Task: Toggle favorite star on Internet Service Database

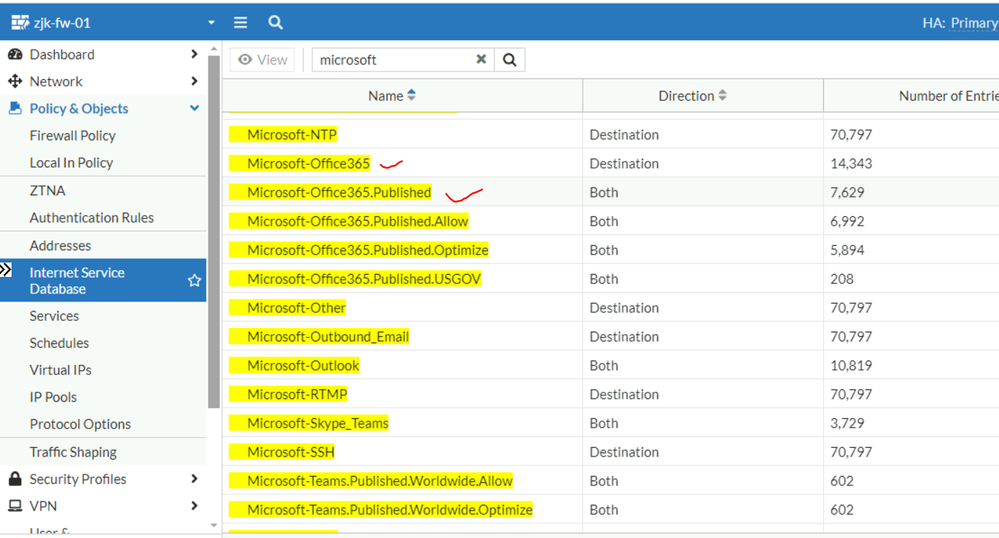Action: click(x=194, y=281)
